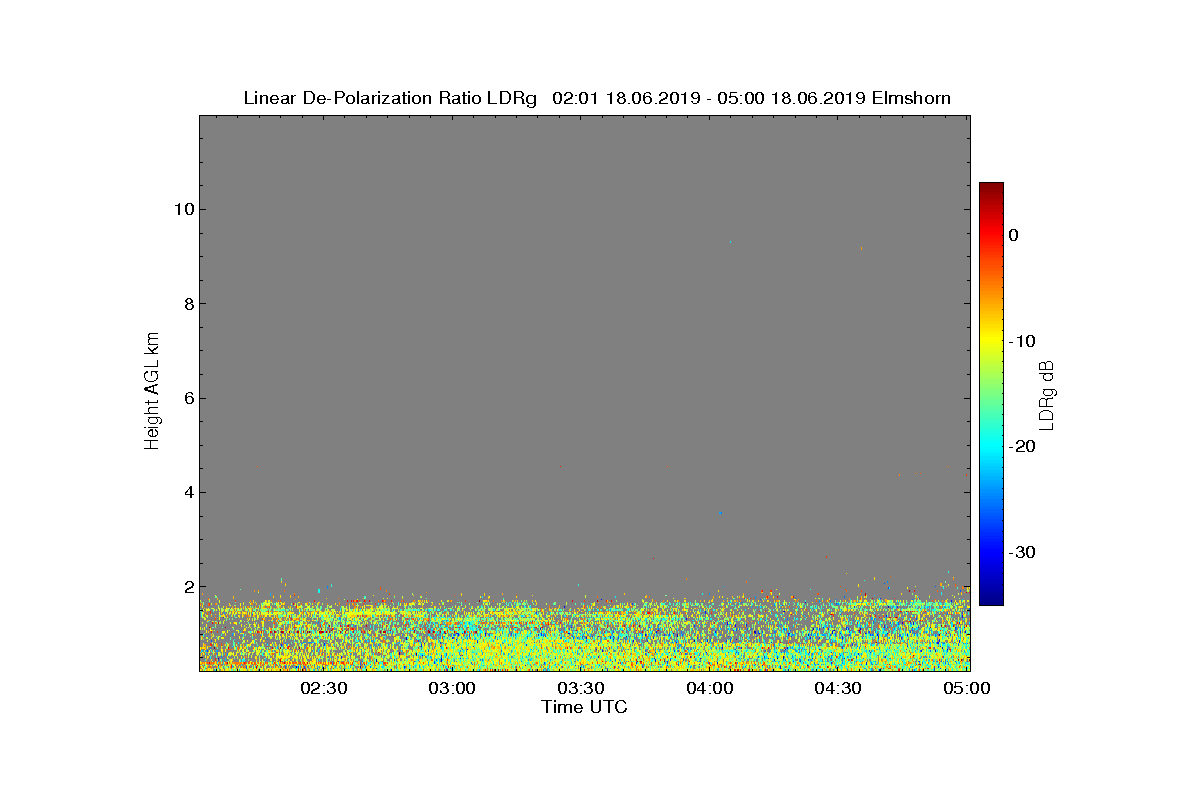Click the height tick label '2'

tap(187, 587)
